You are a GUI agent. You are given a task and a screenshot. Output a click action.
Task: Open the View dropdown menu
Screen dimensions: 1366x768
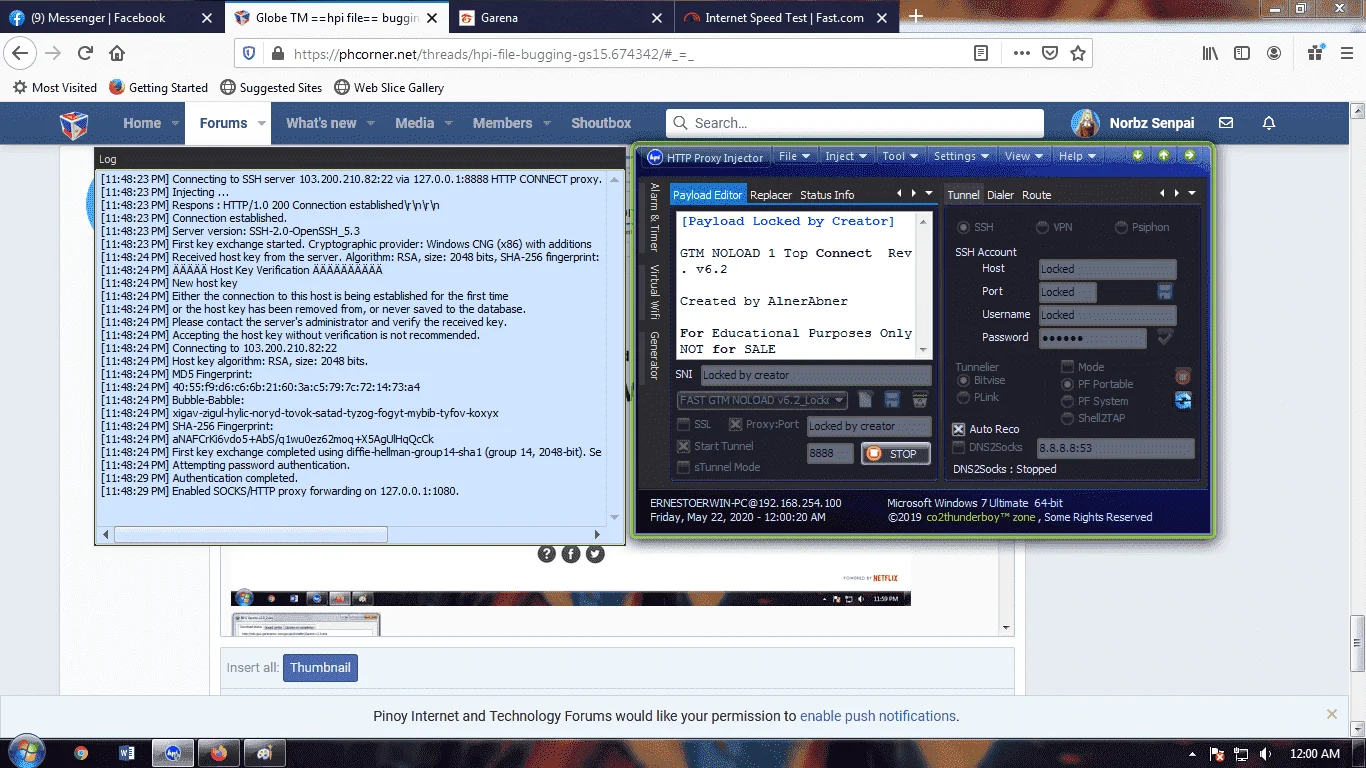pos(1024,156)
